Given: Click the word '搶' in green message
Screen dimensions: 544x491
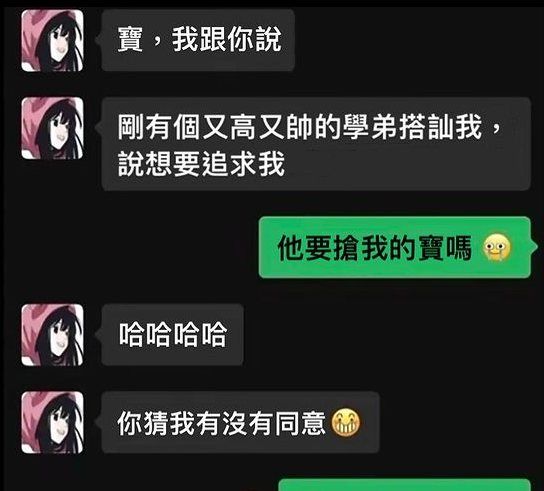Looking at the screenshot, I should point(346,247).
